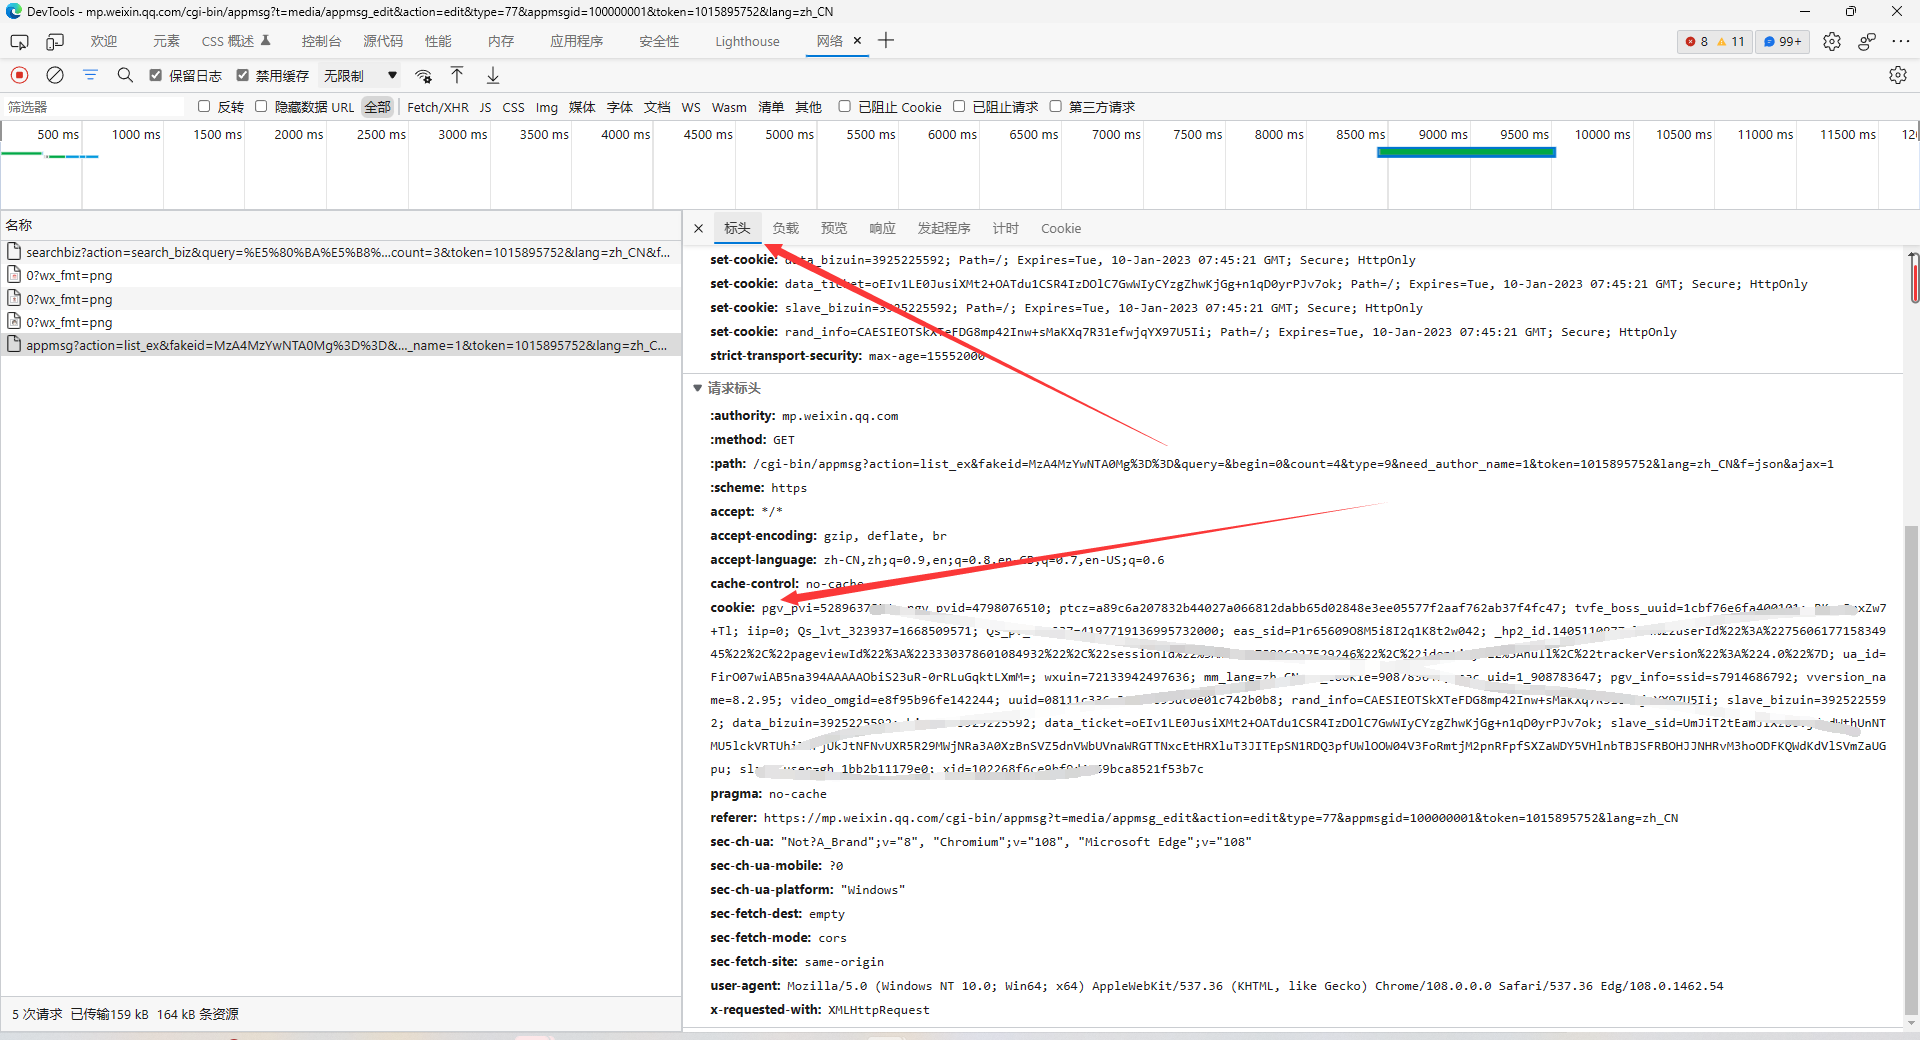Open the more options ellipsis menu
The width and height of the screenshot is (1920, 1040).
1901,41
